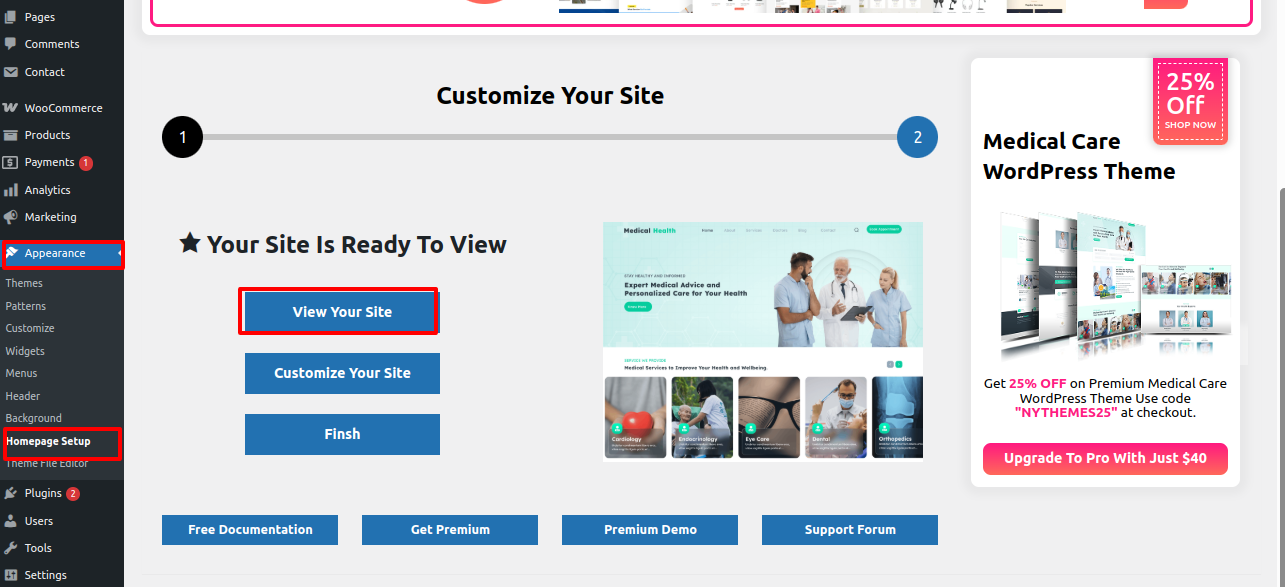Select Homepage Setup in the sidebar
The width and height of the screenshot is (1285, 587).
coord(48,441)
